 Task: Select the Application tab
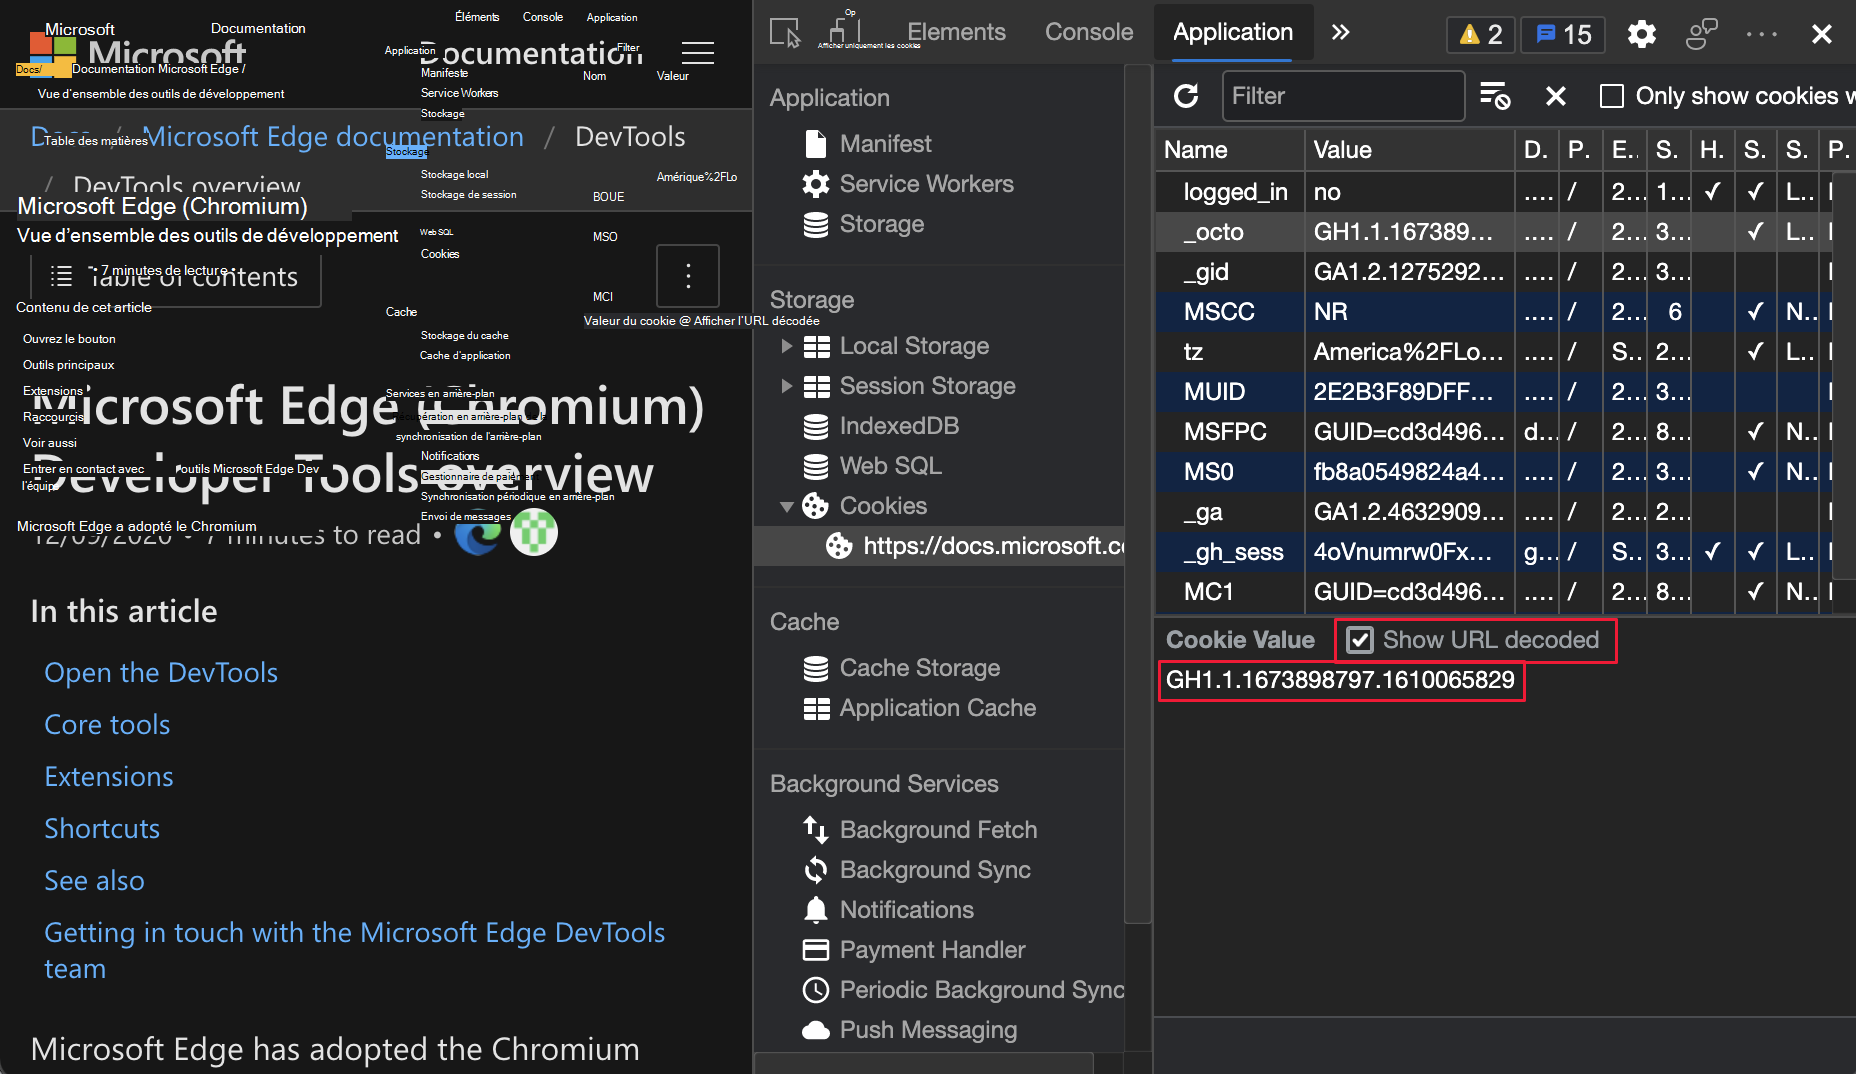(1233, 32)
